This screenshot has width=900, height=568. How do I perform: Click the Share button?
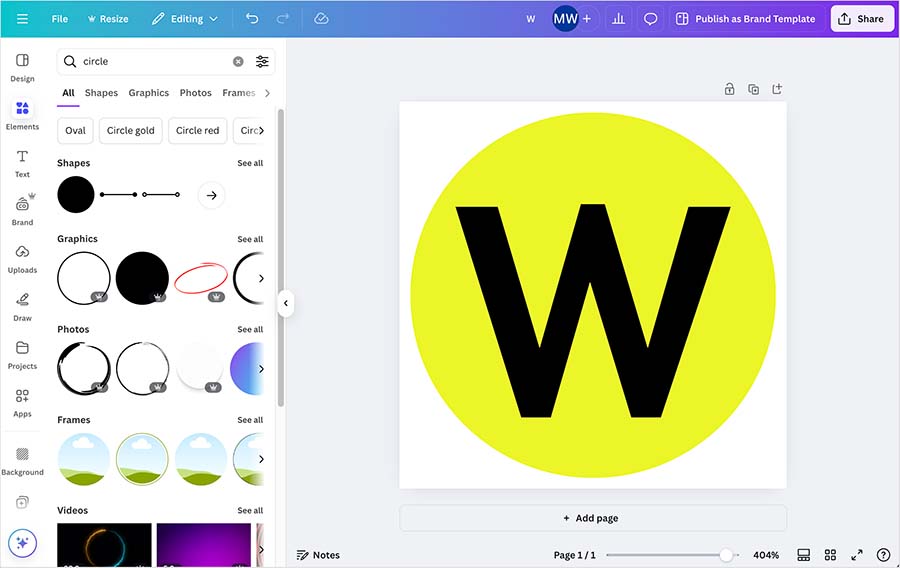(x=861, y=19)
